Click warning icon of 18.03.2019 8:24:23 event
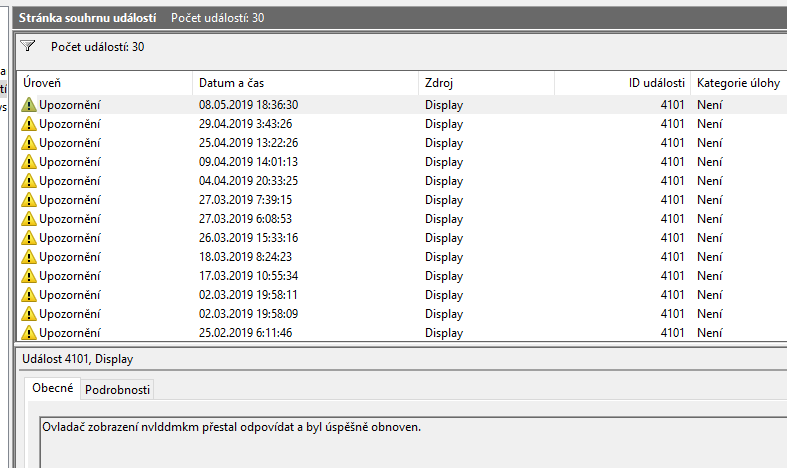Viewport: 787px width, 468px height. [x=29, y=257]
